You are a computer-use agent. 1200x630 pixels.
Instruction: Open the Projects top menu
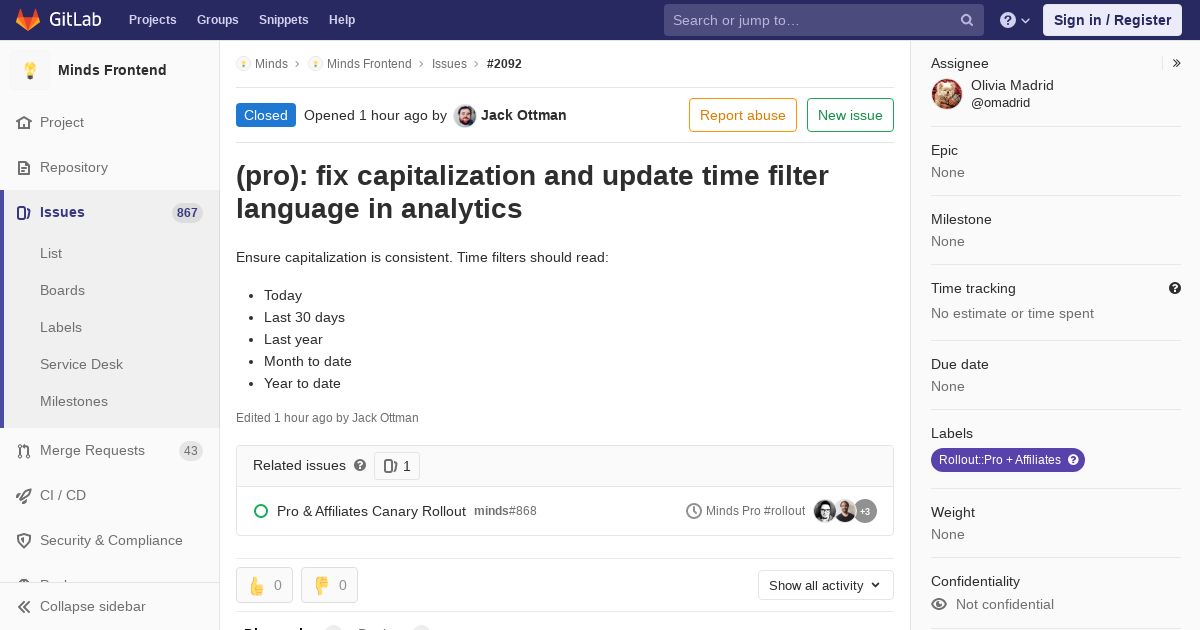tap(153, 20)
